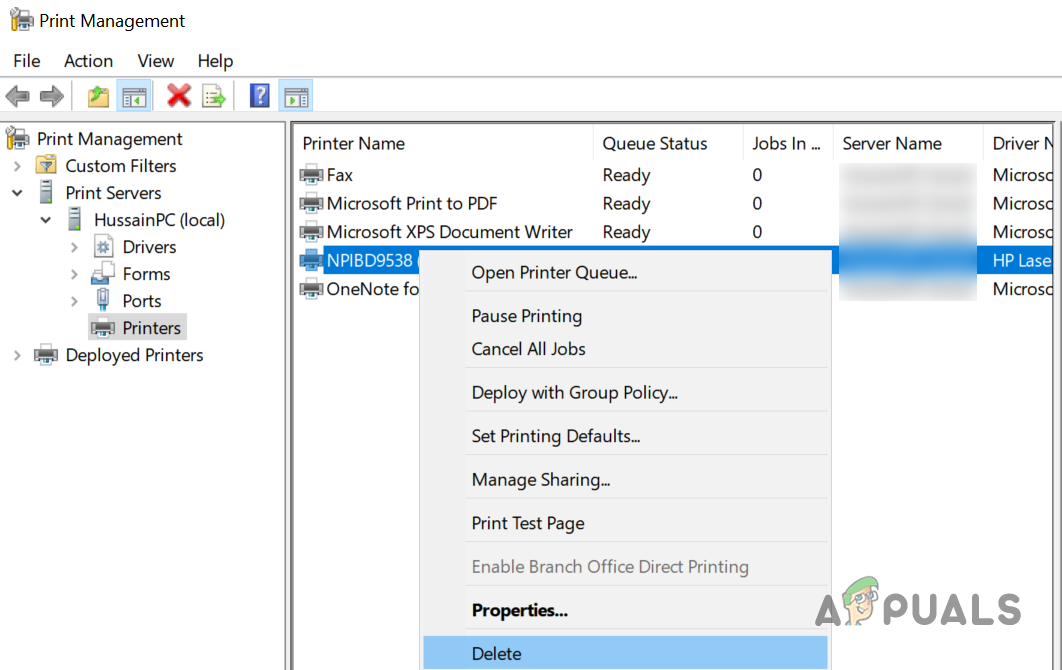This screenshot has width=1062, height=670.
Task: Select the Ports tree item label
Action: coord(142,301)
